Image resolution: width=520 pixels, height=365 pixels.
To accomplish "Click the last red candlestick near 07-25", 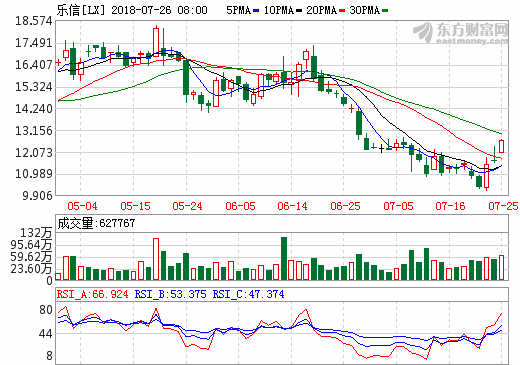I will tap(502, 146).
